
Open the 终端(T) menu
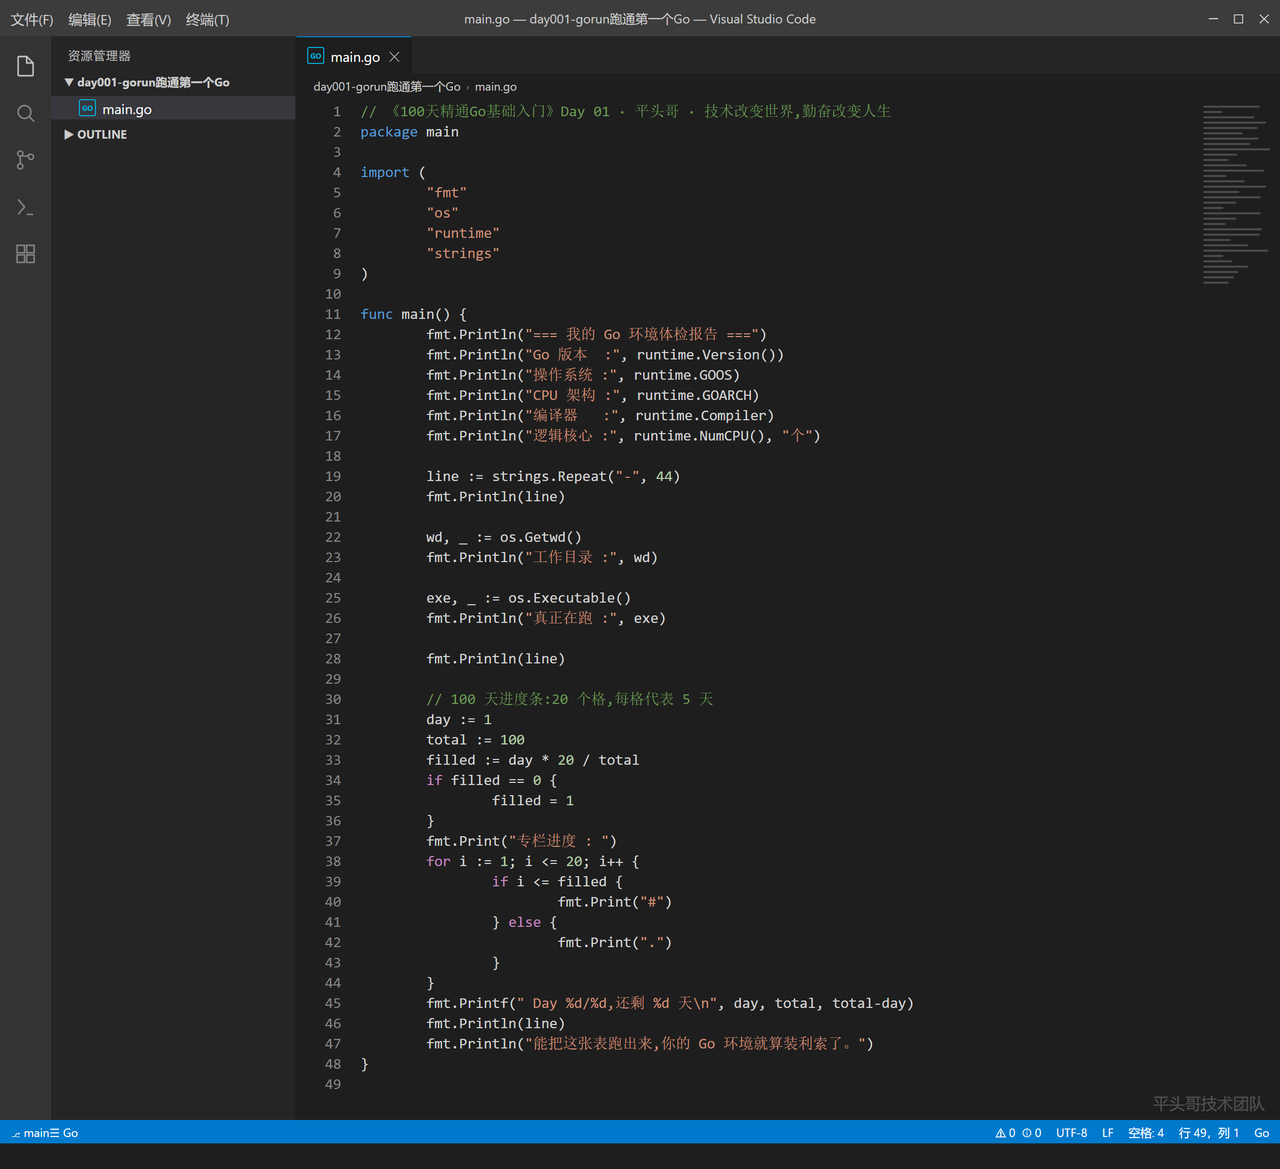(207, 20)
